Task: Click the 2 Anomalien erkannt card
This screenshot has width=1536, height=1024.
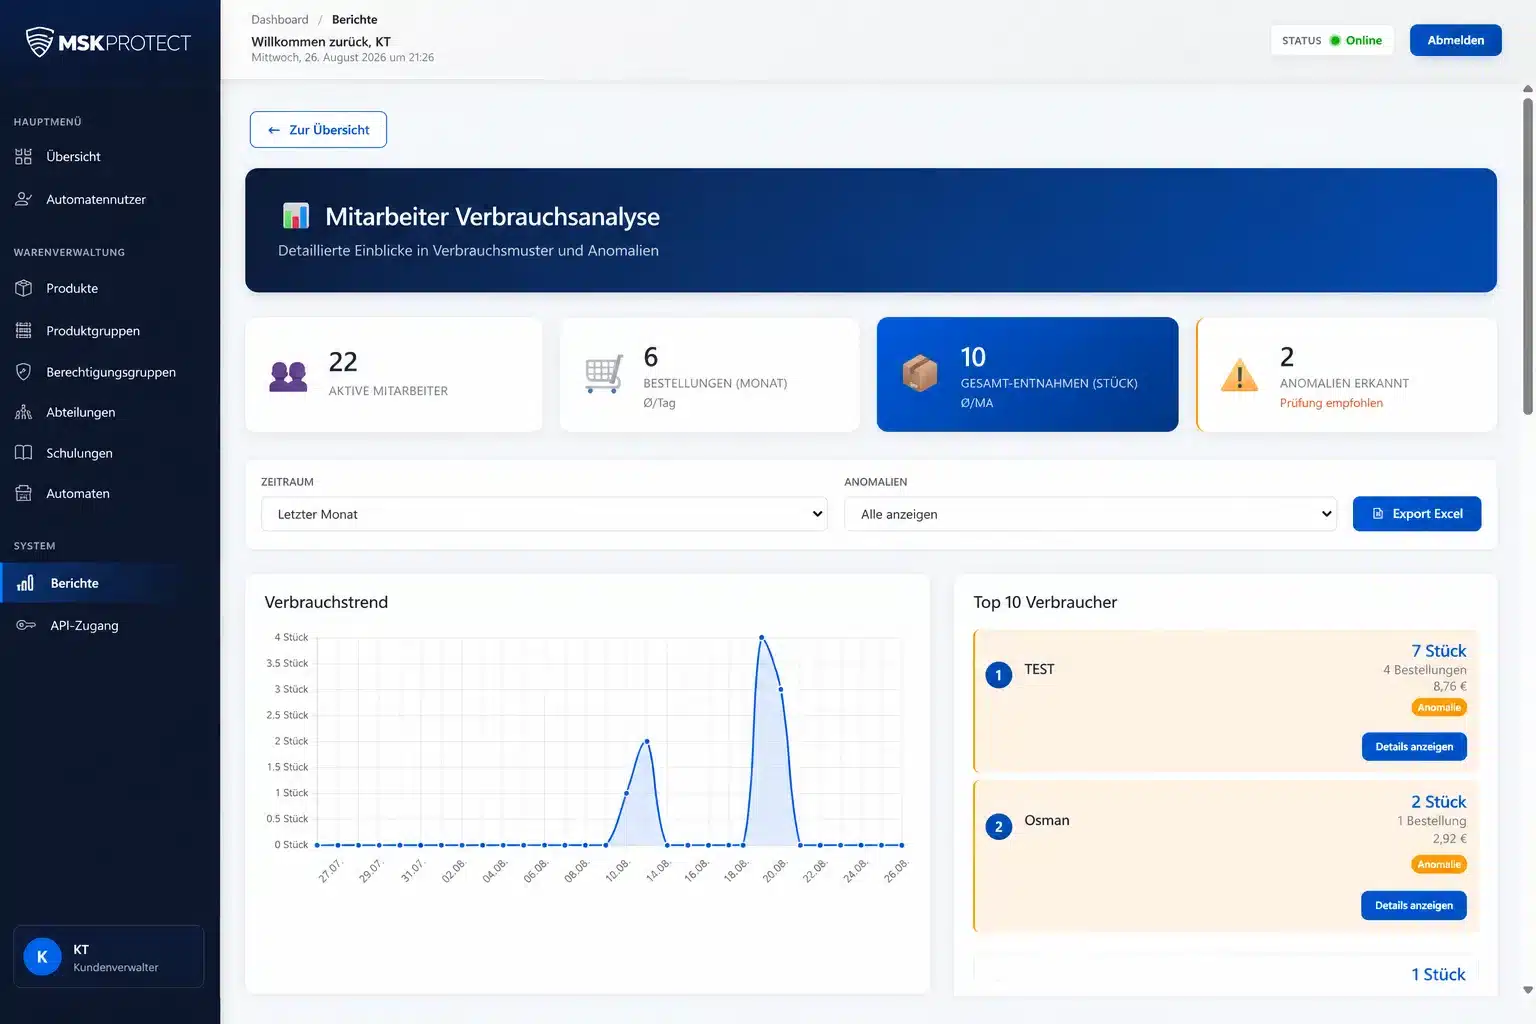Action: click(1346, 375)
